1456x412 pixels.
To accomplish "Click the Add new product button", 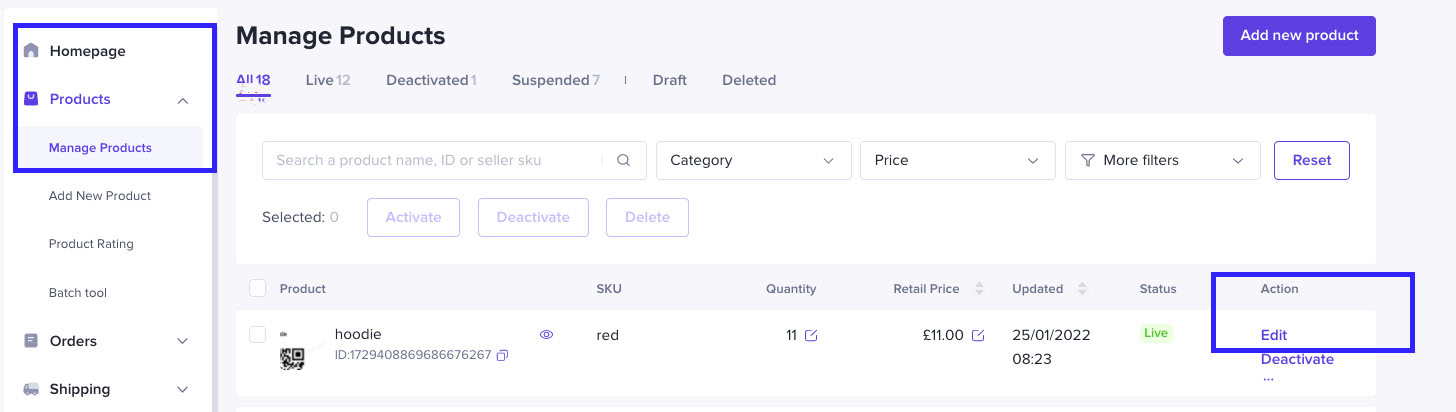I will 1299,36.
